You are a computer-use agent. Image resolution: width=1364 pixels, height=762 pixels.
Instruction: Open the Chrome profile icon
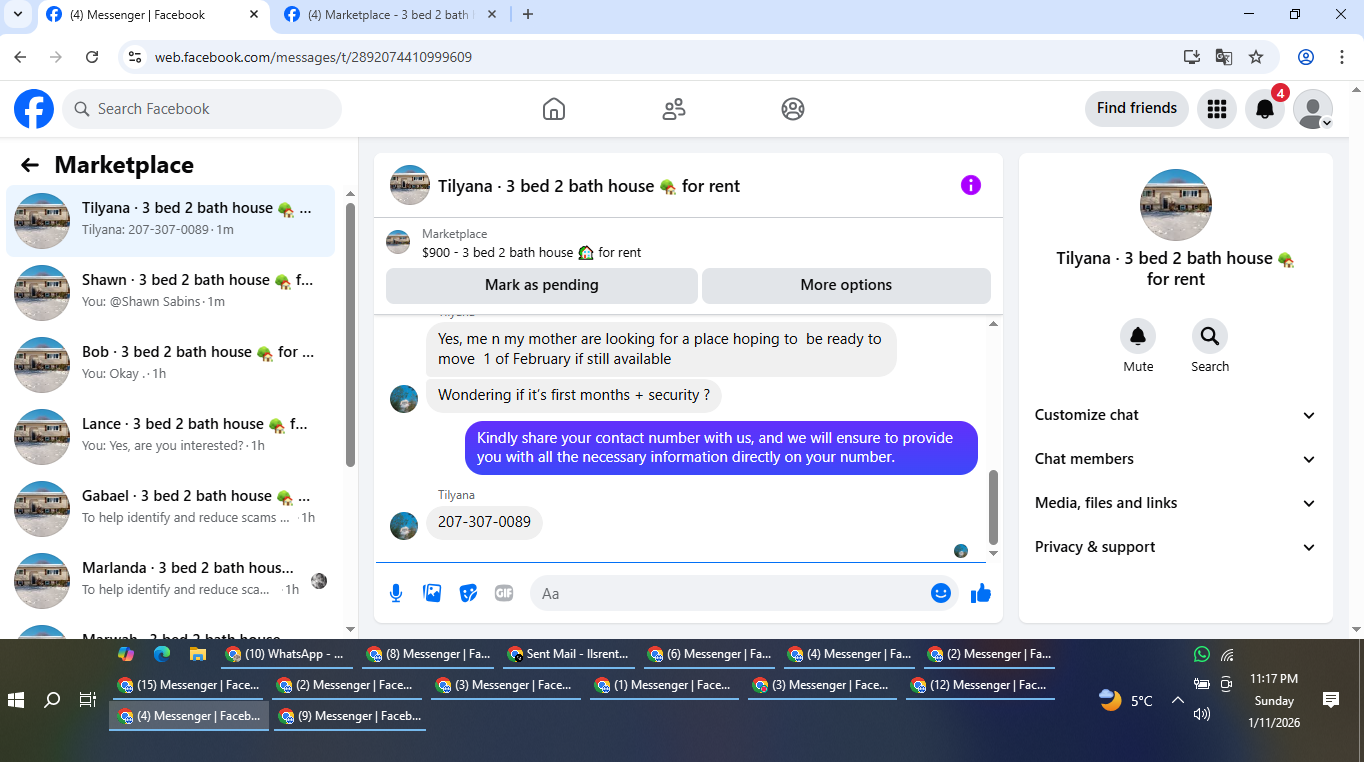tap(1305, 57)
